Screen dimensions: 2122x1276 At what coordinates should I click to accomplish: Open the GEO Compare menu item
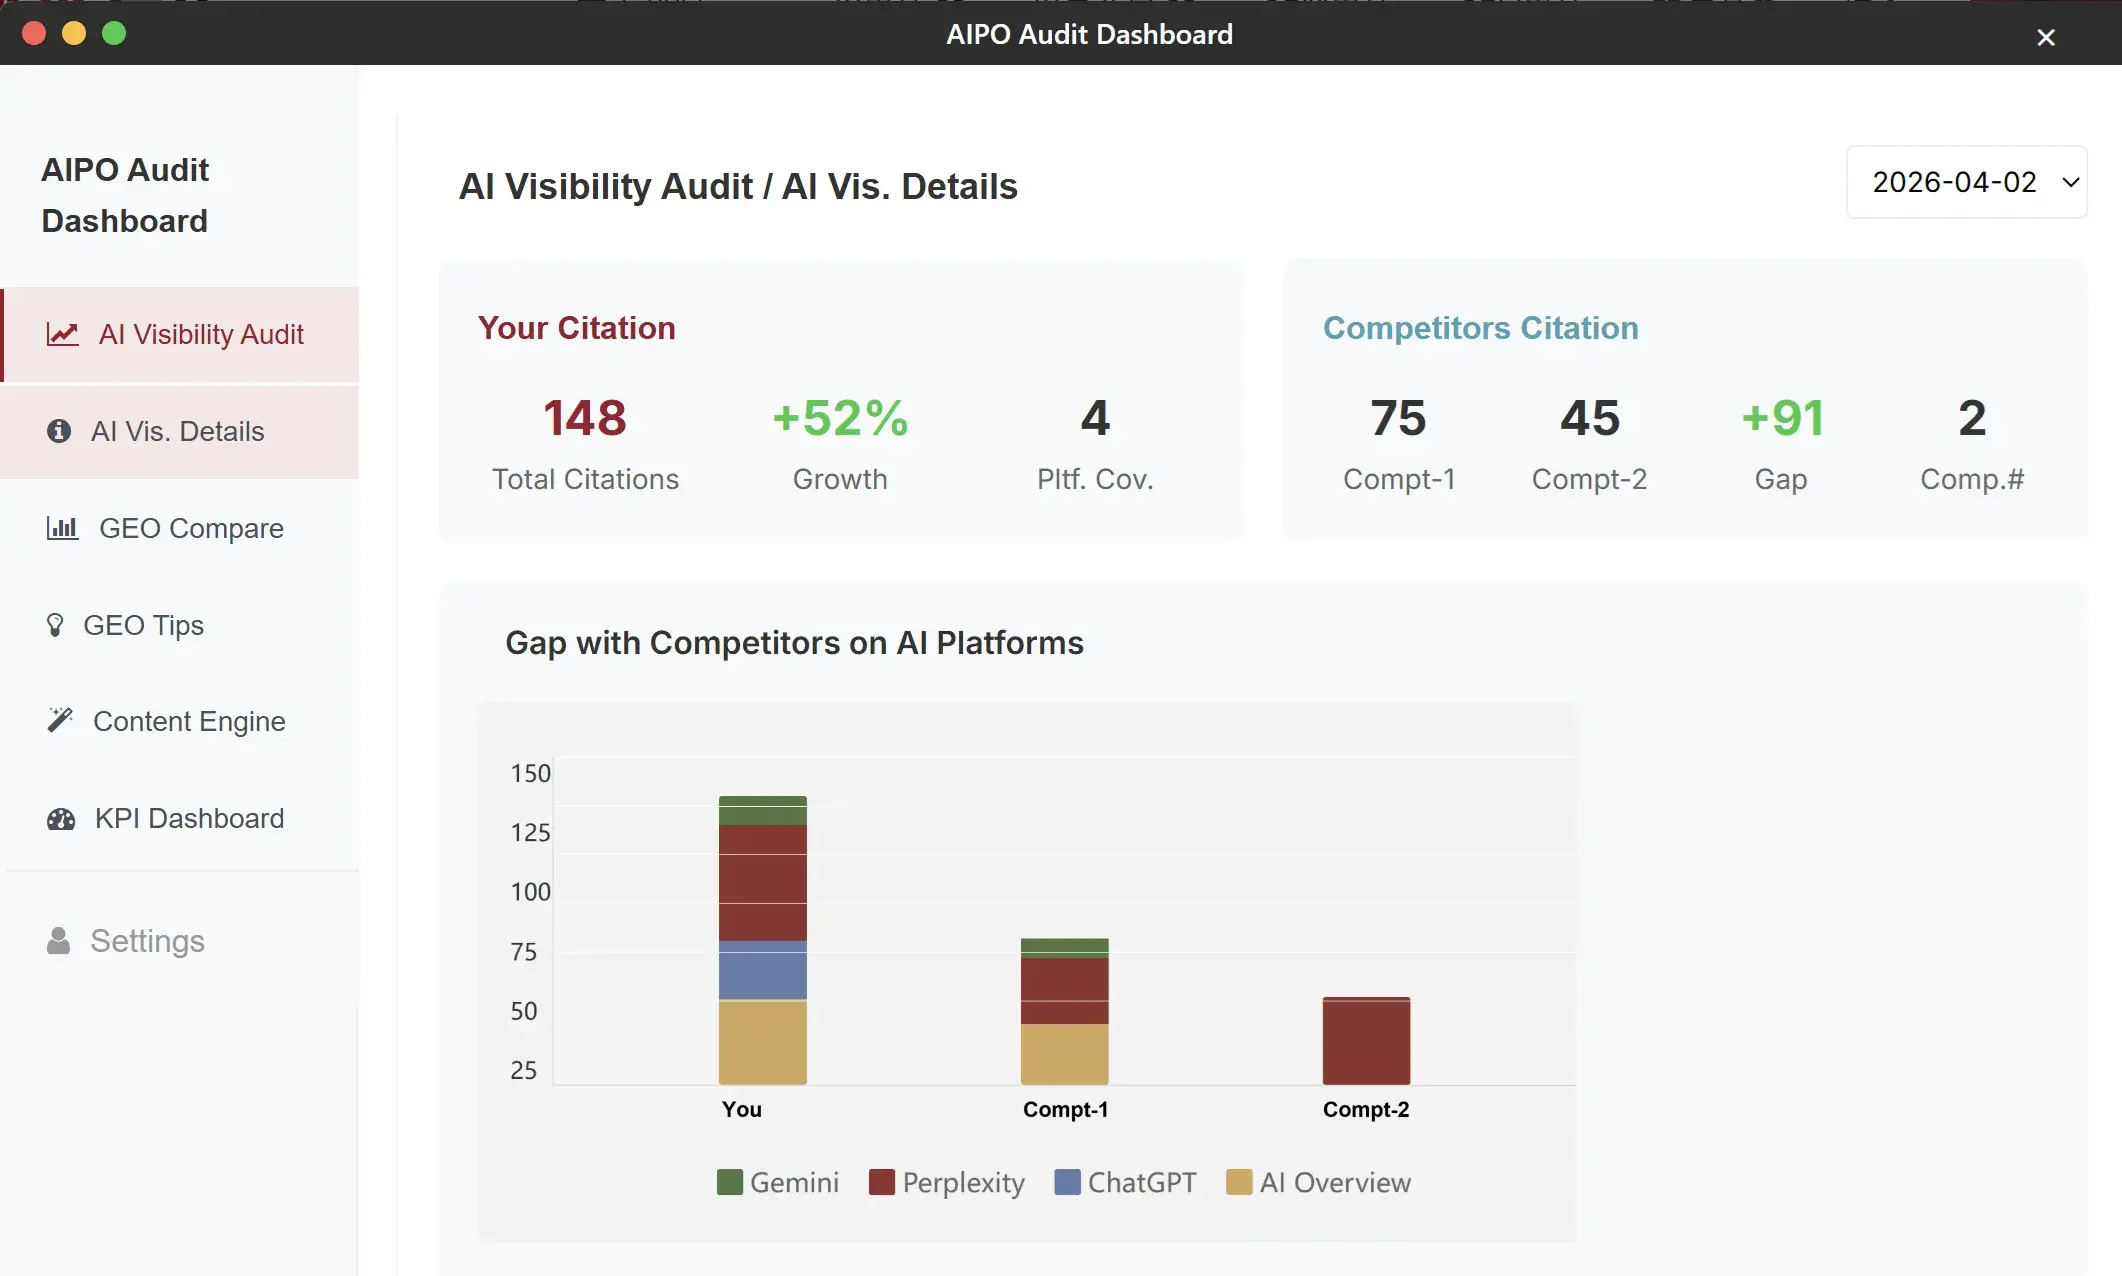click(x=190, y=528)
